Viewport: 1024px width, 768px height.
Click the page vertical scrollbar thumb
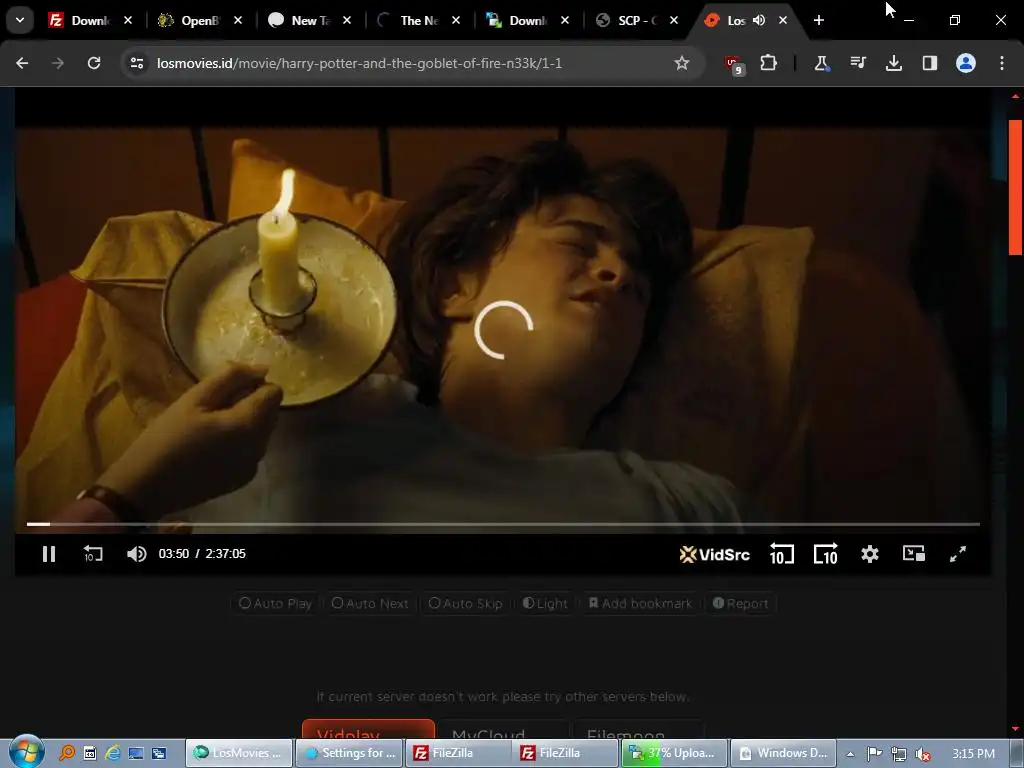(x=1016, y=188)
